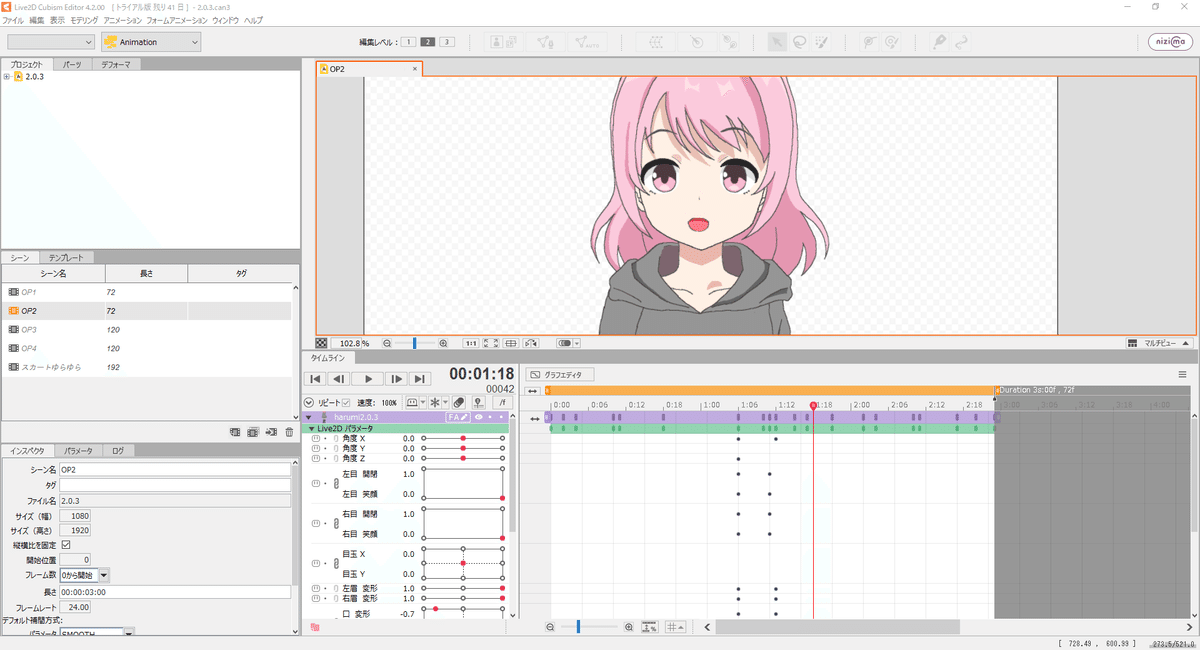Viewport: 1200px width, 650px height.
Task: Adjust the canvas zoom slider handle
Action: [414, 343]
